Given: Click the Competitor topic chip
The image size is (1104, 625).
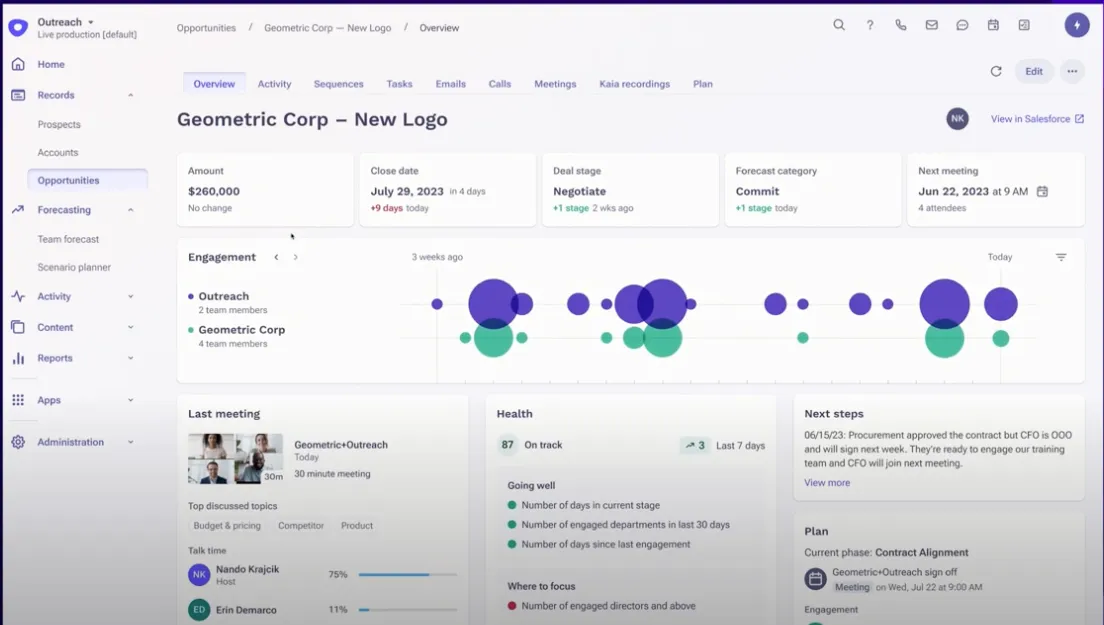Looking at the screenshot, I should tap(301, 526).
